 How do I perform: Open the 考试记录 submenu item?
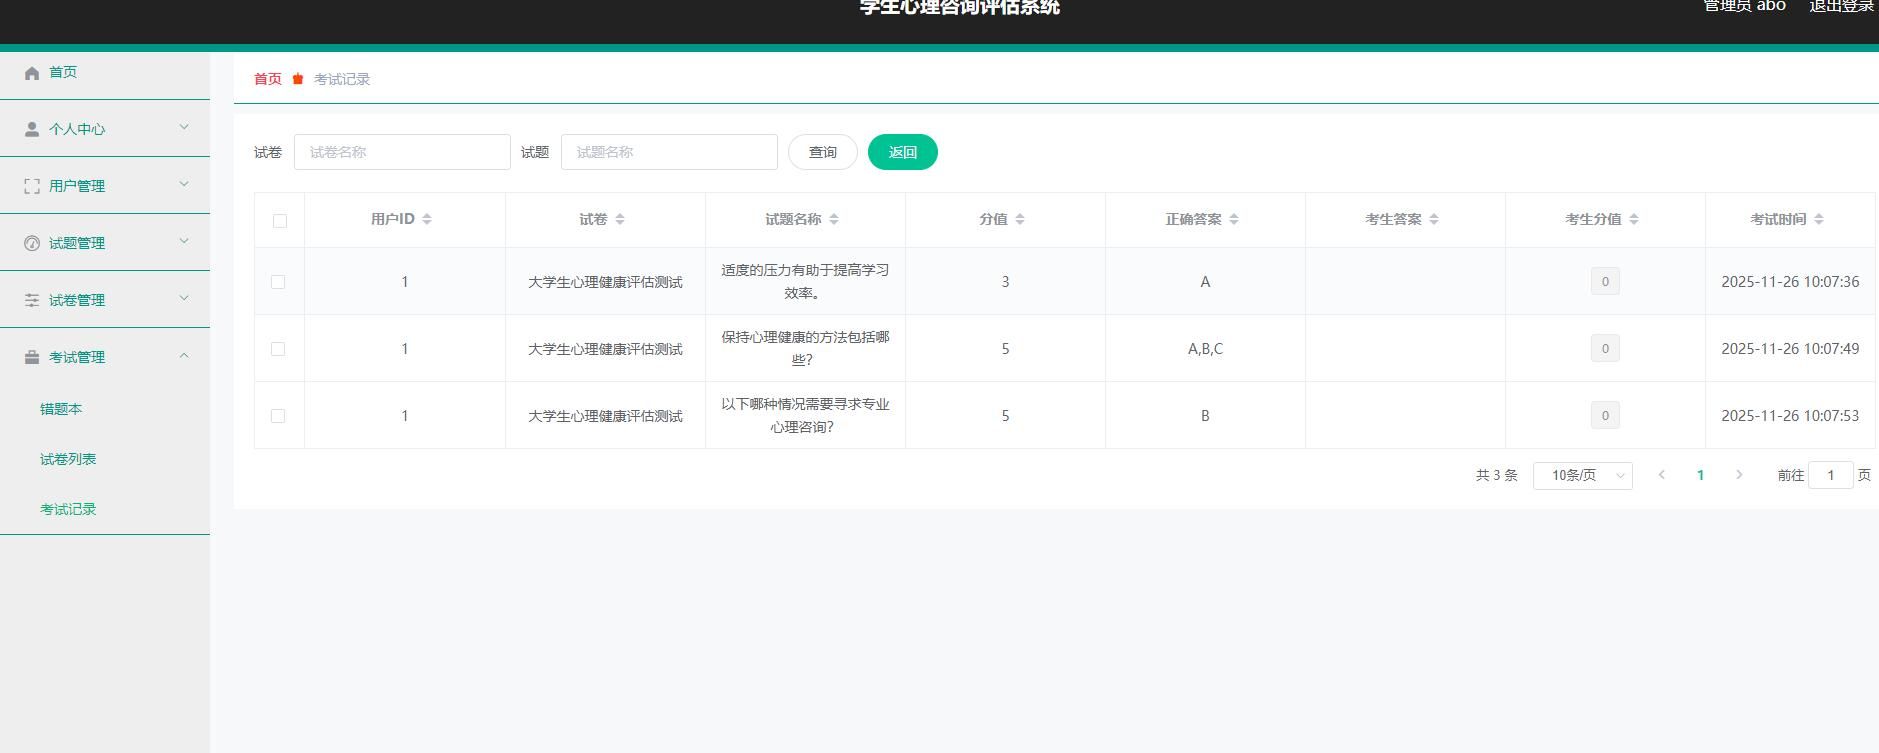68,509
